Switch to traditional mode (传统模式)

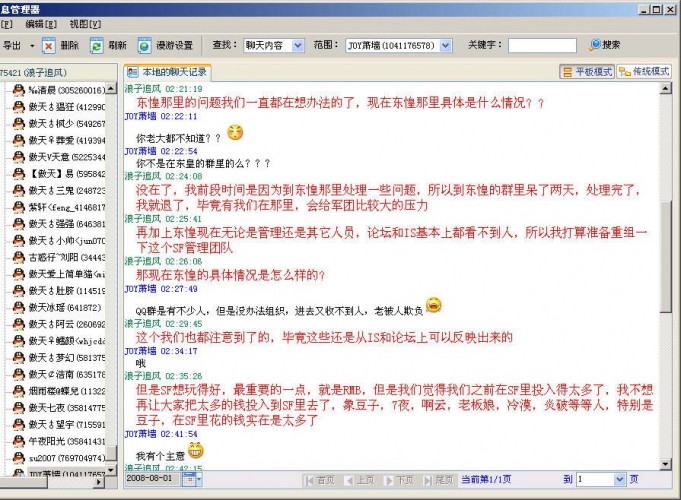tap(644, 72)
